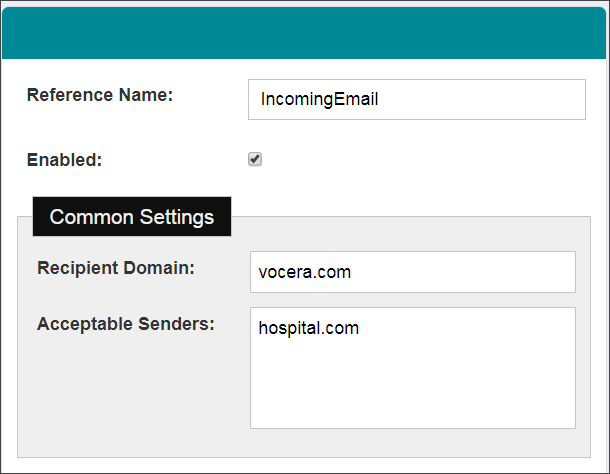Click the Enabled label text
Screen dimensions: 610x474
tap(64, 159)
